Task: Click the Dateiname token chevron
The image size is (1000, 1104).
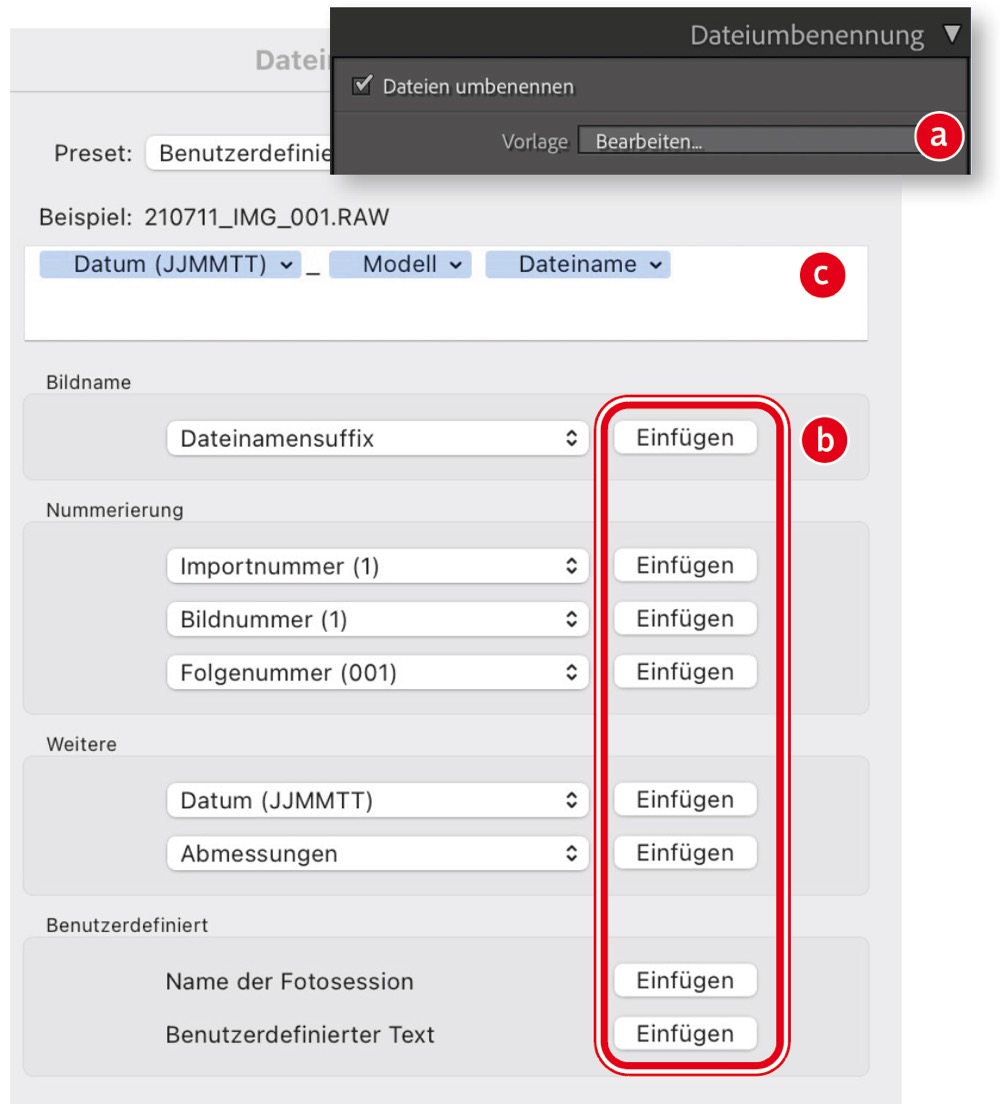Action: point(656,265)
